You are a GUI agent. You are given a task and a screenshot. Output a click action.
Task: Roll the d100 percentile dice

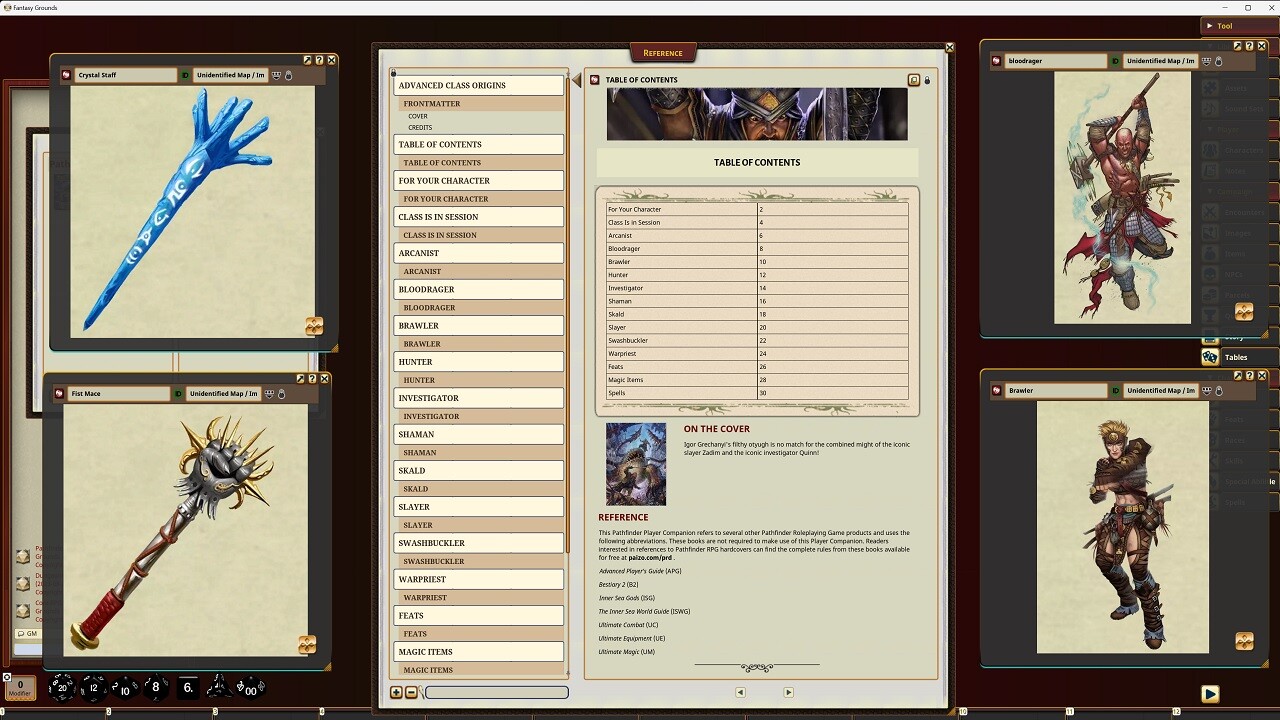pyautogui.click(x=250, y=690)
